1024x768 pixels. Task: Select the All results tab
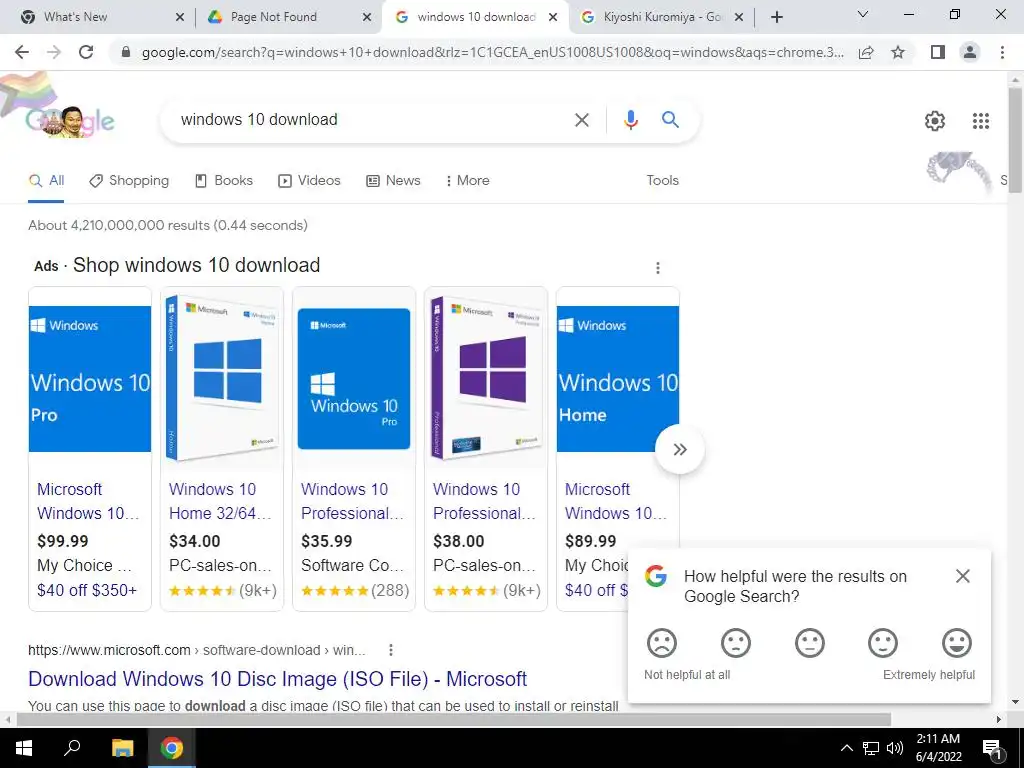coord(46,180)
